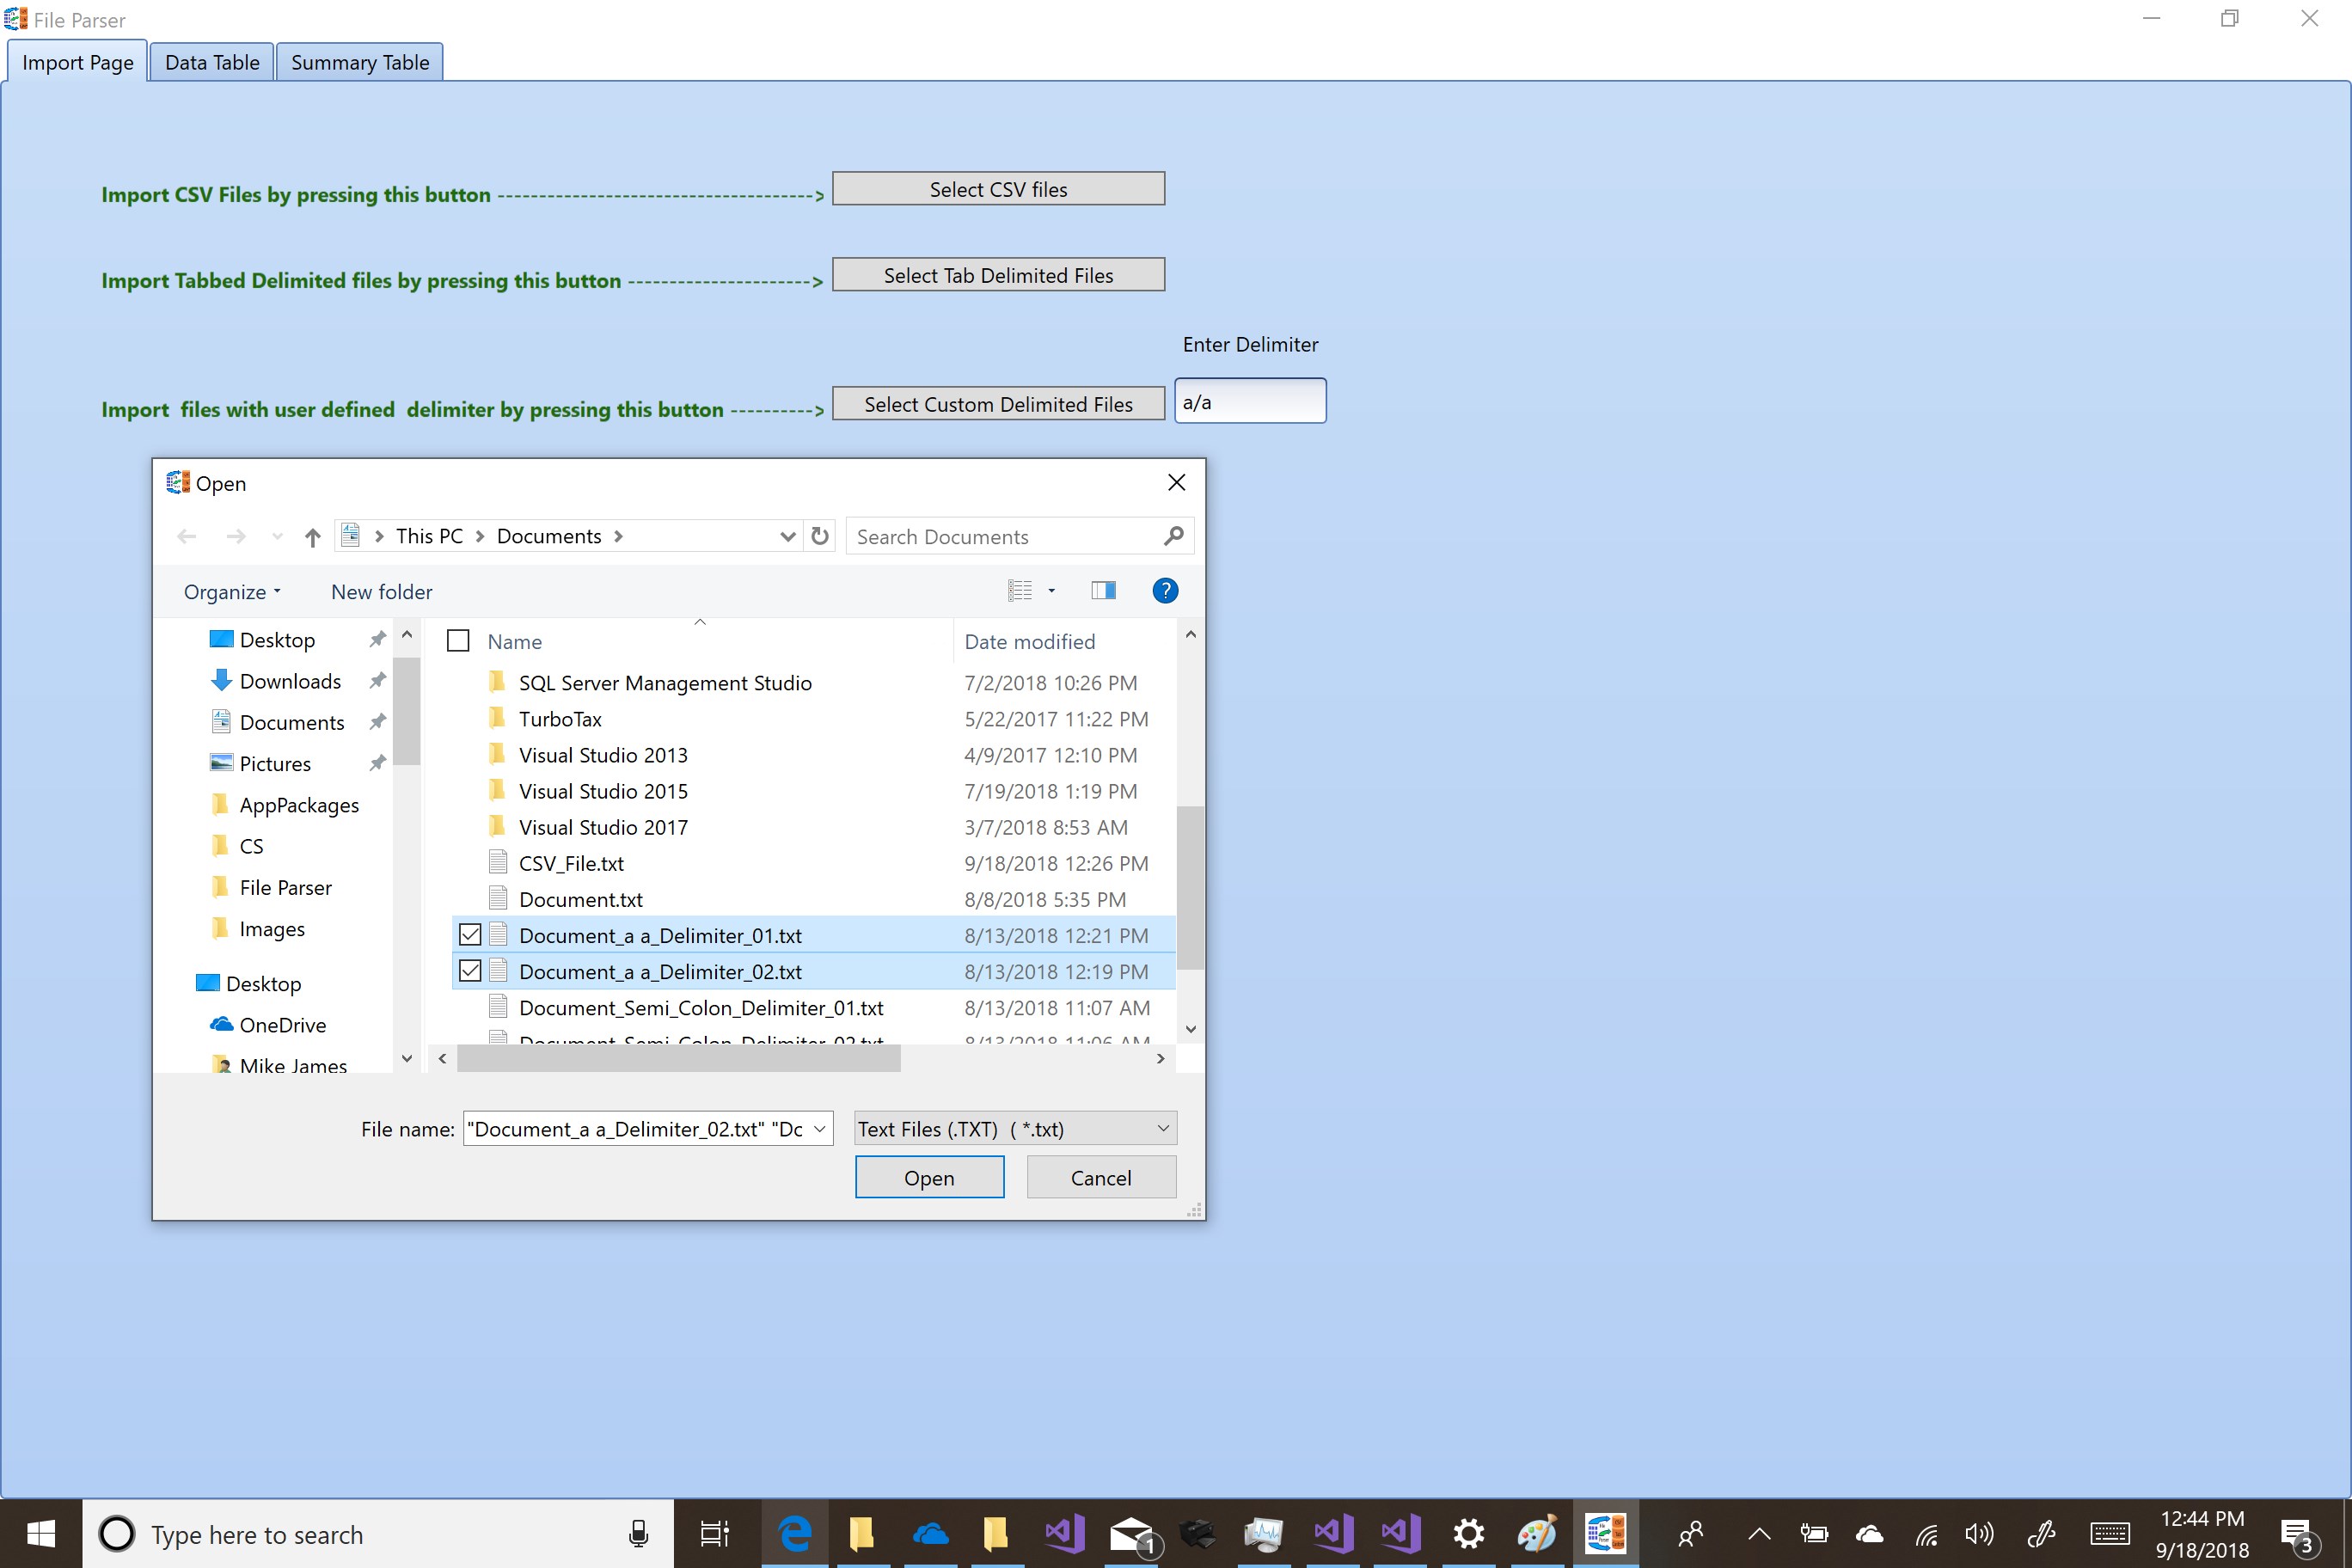Switch to the Data Table tab

click(212, 62)
